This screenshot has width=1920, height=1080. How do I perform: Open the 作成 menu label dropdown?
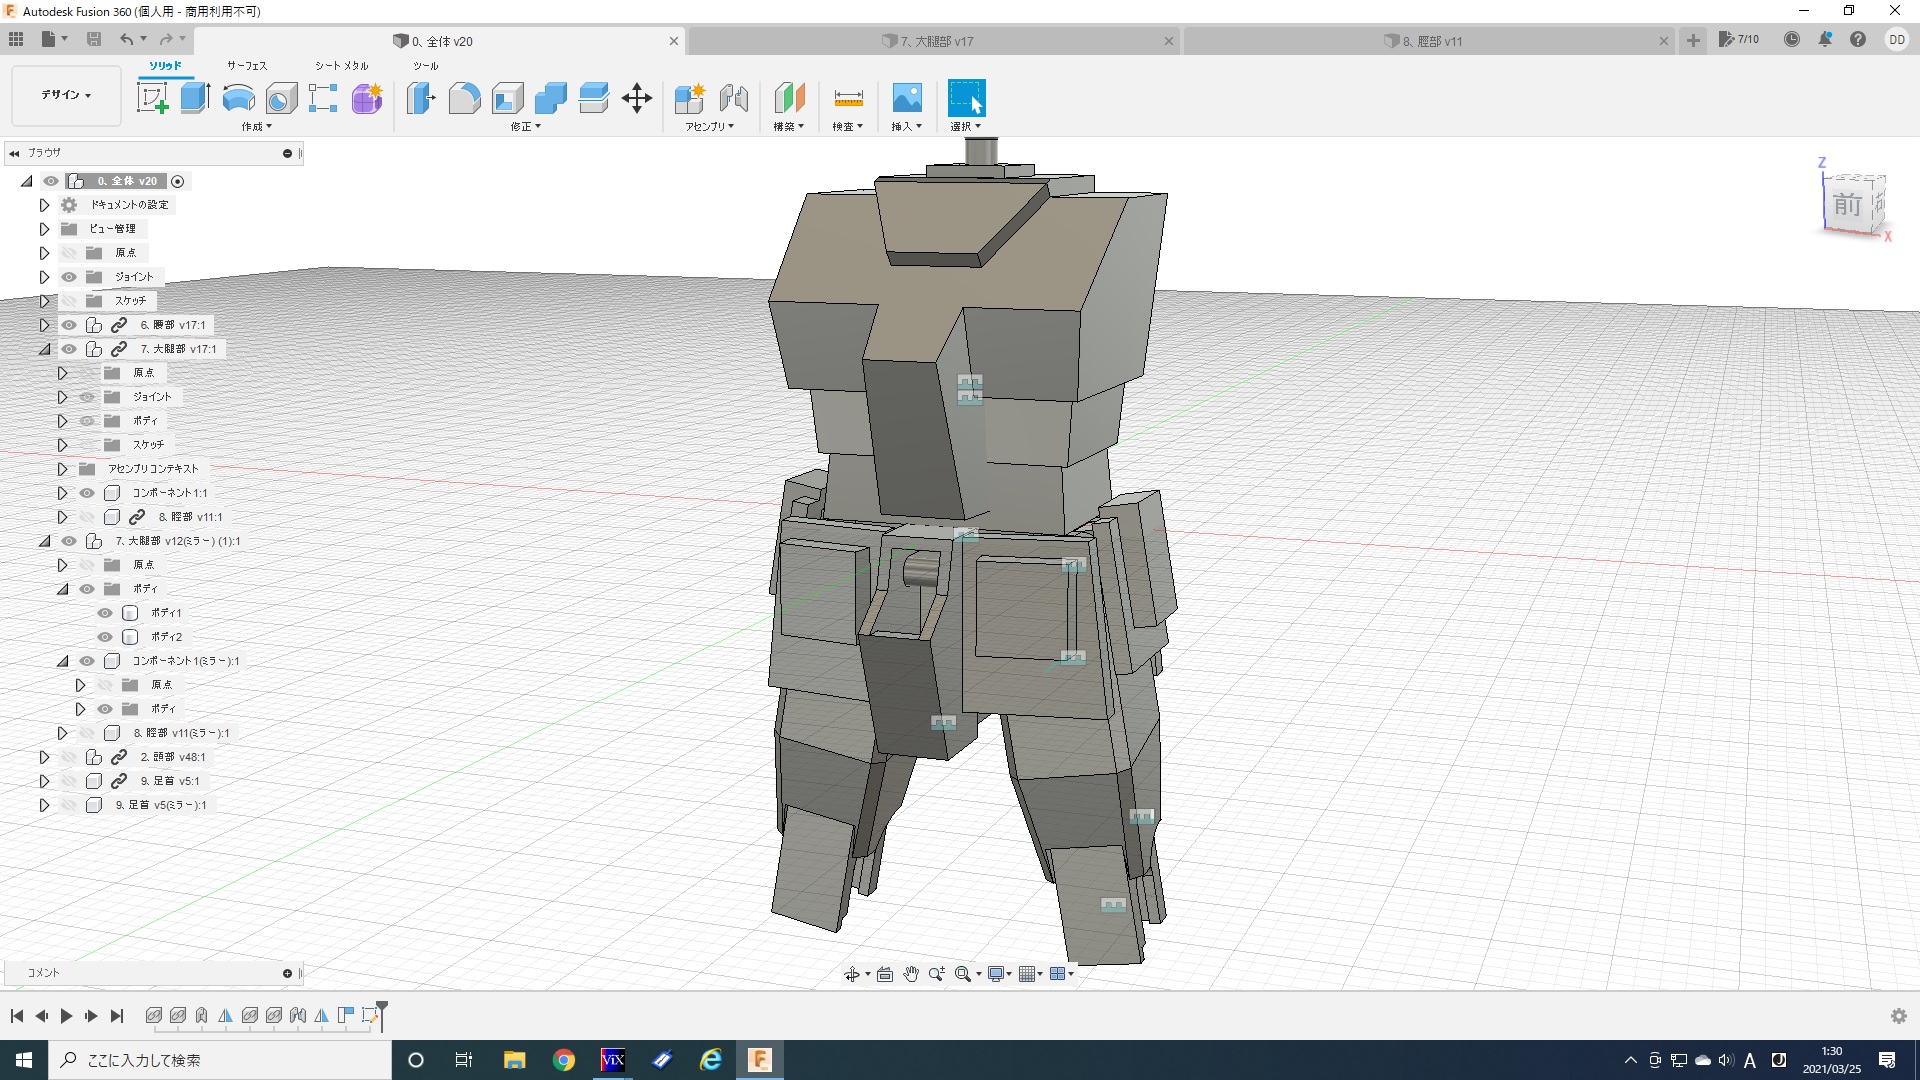(256, 127)
